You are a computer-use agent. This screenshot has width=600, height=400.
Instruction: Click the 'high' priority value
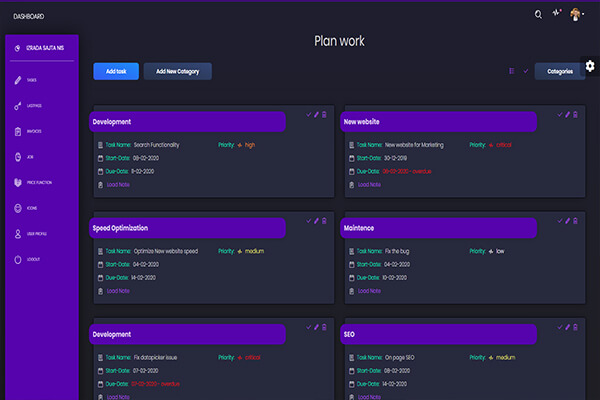point(250,145)
